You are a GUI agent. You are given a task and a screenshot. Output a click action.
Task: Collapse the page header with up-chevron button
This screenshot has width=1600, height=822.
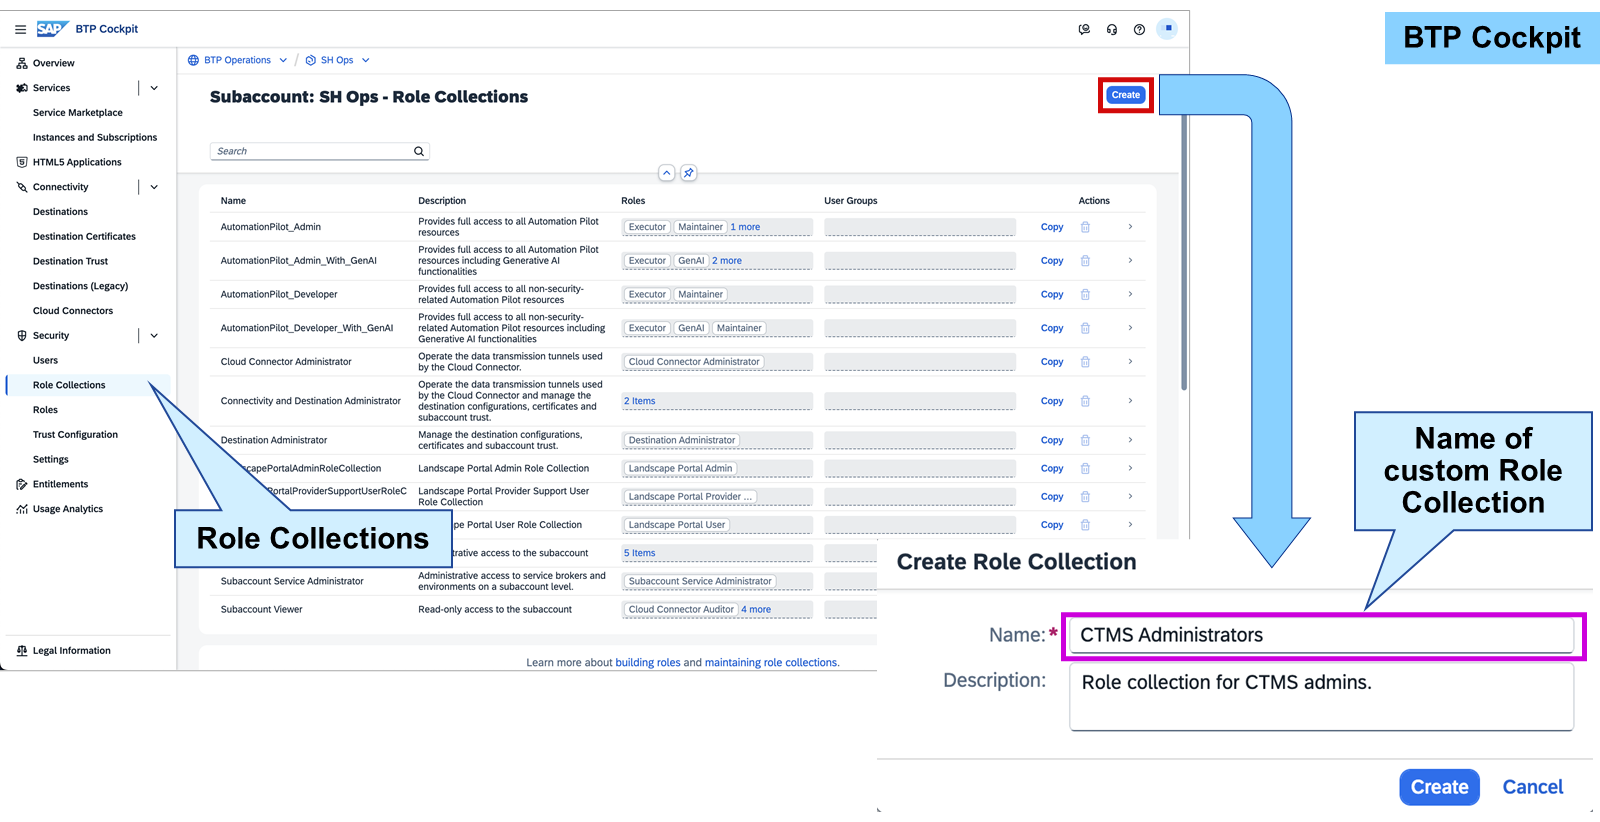666,173
